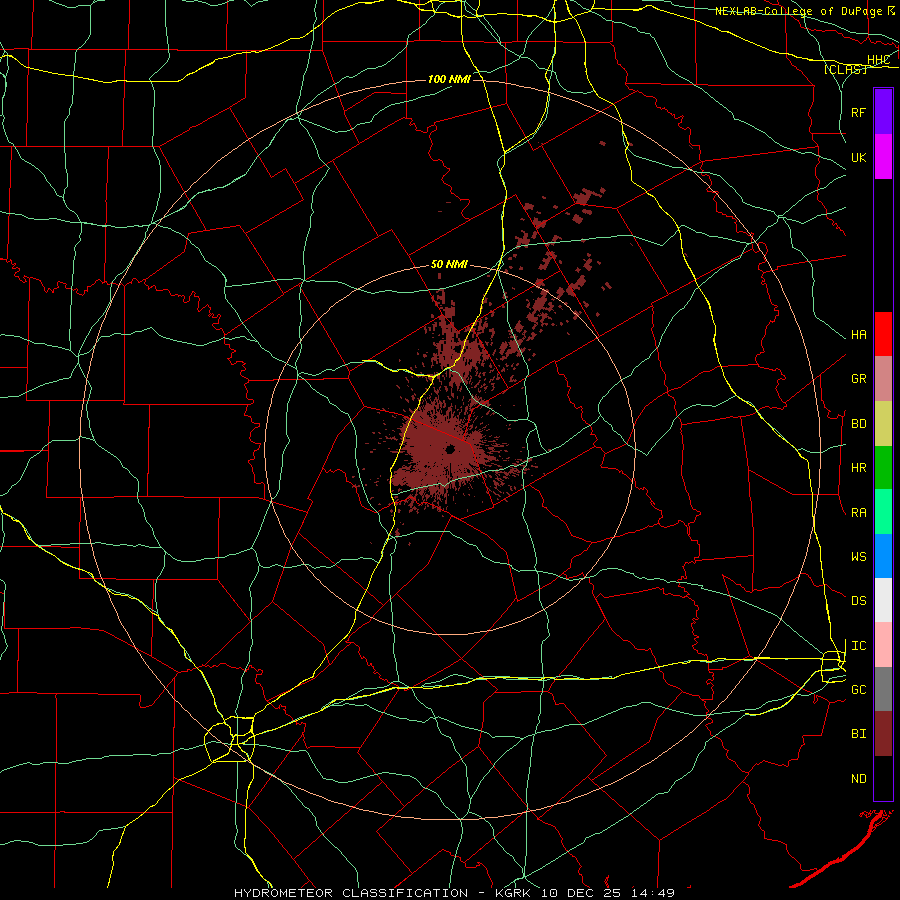Click the 50 NMI range ring label
The width and height of the screenshot is (900, 900).
coord(449,264)
